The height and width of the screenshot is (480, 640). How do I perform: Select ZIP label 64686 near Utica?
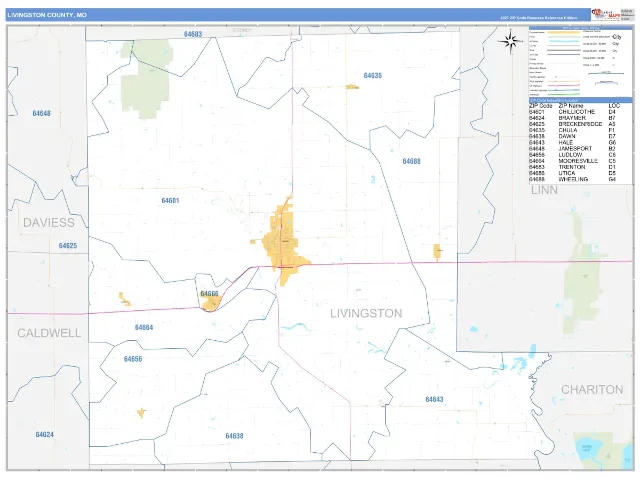coord(209,293)
